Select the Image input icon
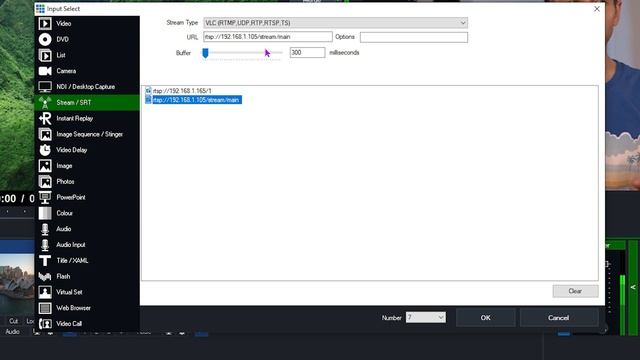 point(45,166)
